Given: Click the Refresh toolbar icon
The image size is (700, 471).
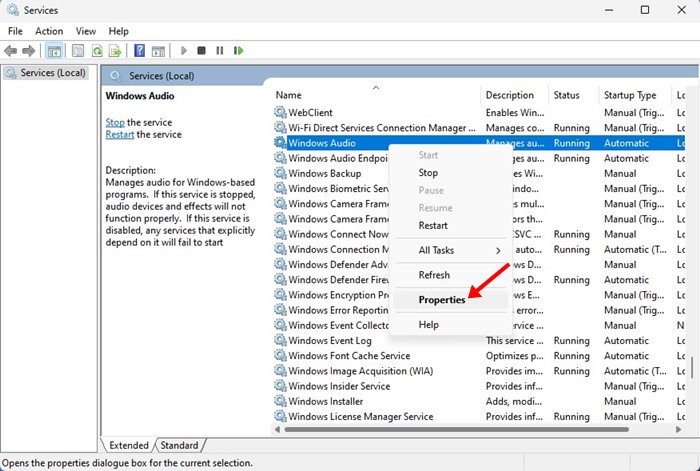Looking at the screenshot, I should click(98, 50).
